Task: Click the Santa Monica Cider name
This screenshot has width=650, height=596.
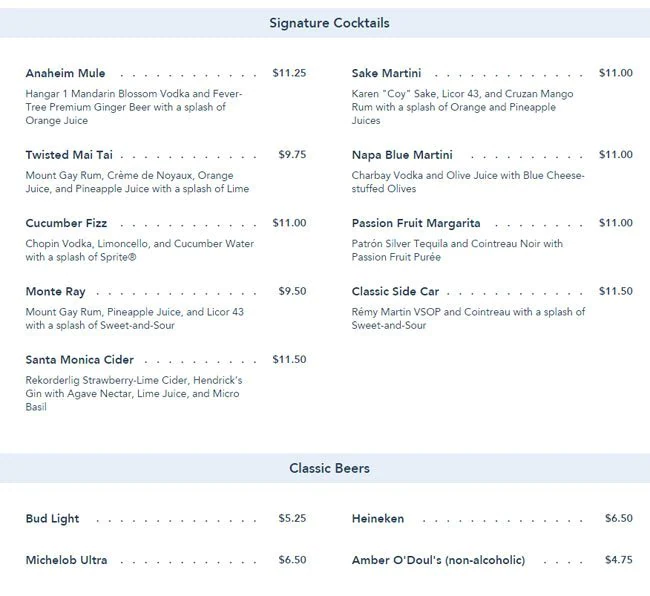Action: pos(79,360)
